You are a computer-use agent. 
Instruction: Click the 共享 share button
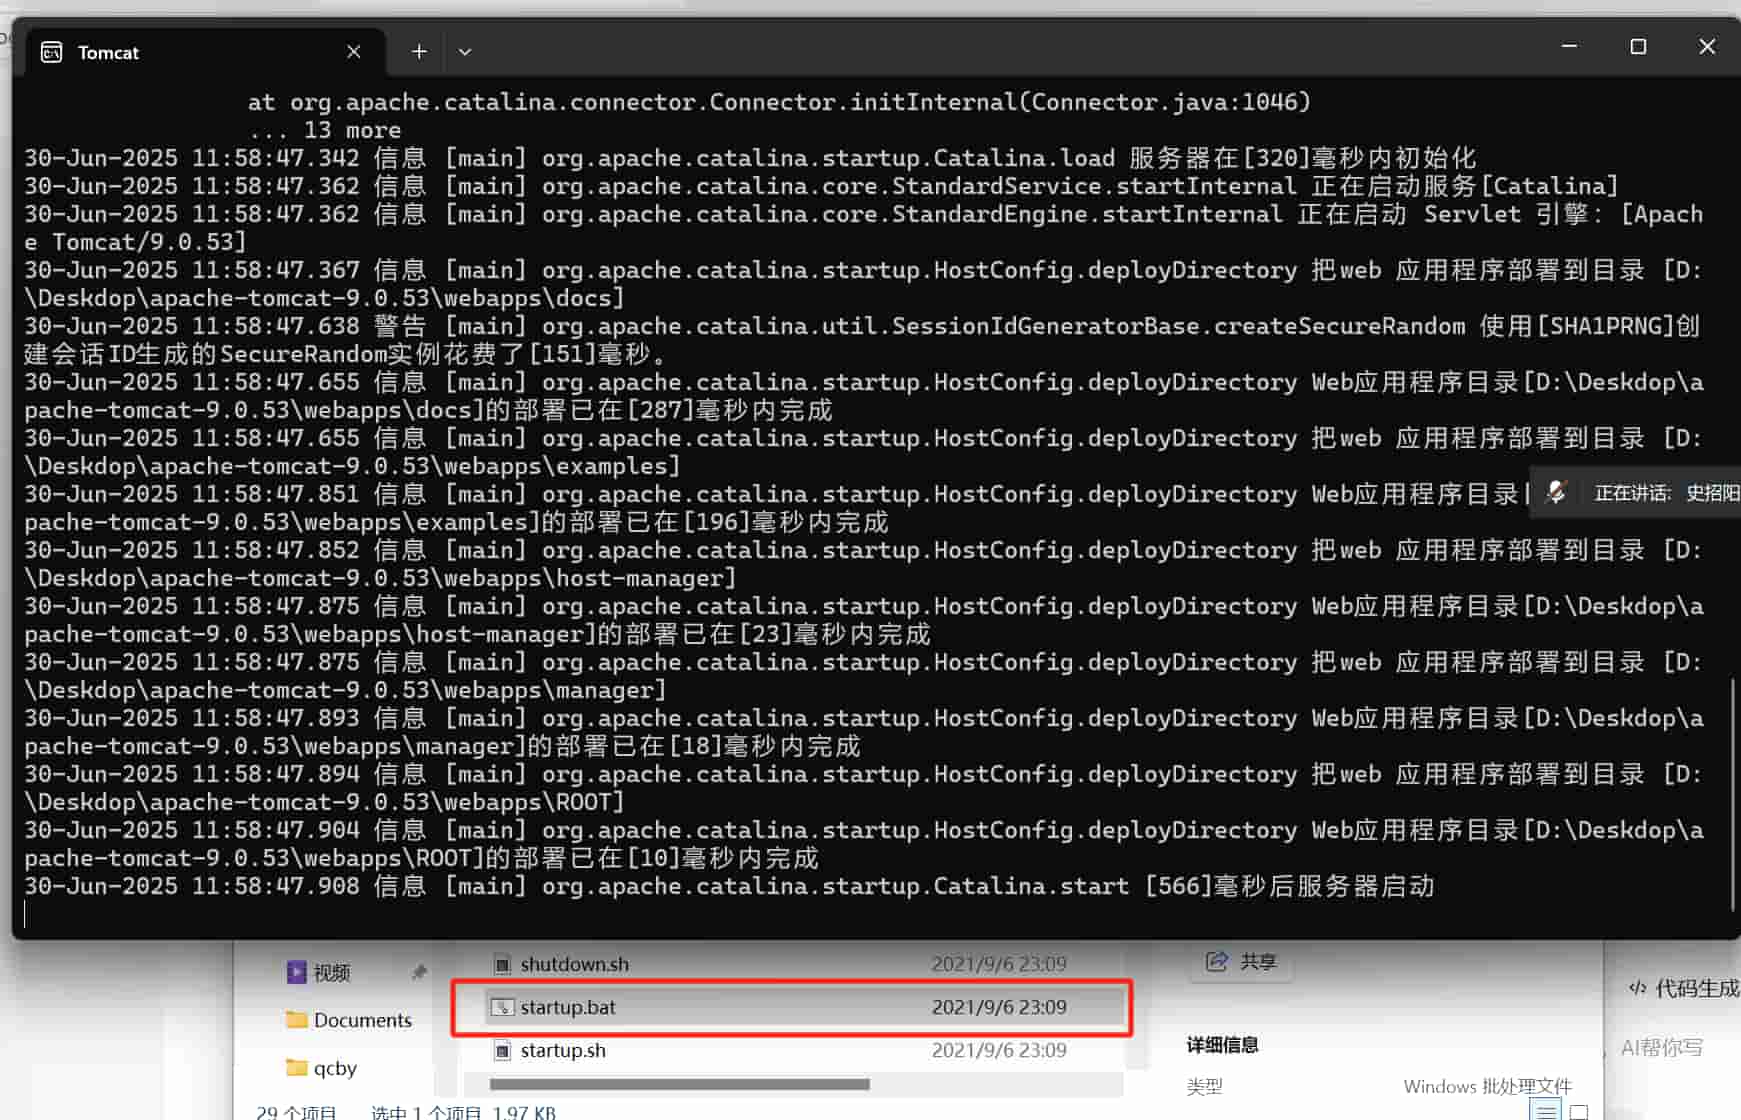[x=1241, y=962]
